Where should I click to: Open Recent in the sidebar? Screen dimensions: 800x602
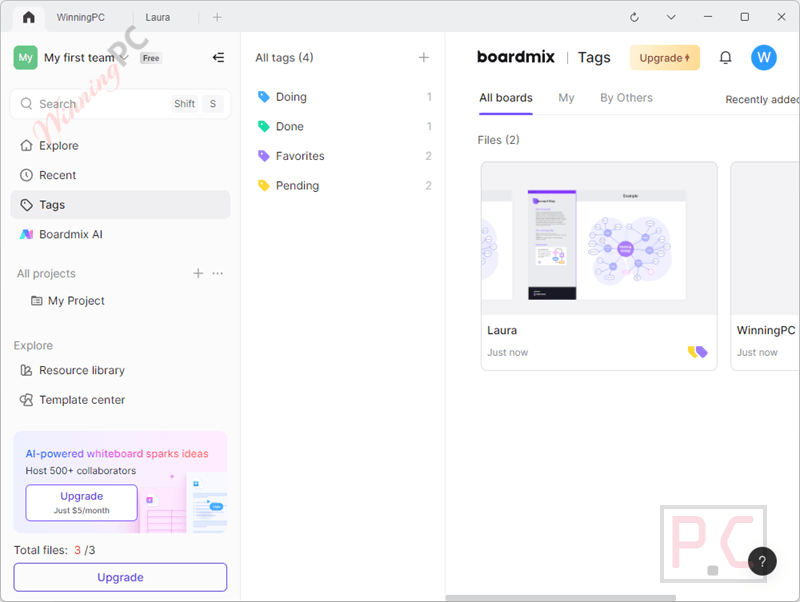pyautogui.click(x=120, y=175)
